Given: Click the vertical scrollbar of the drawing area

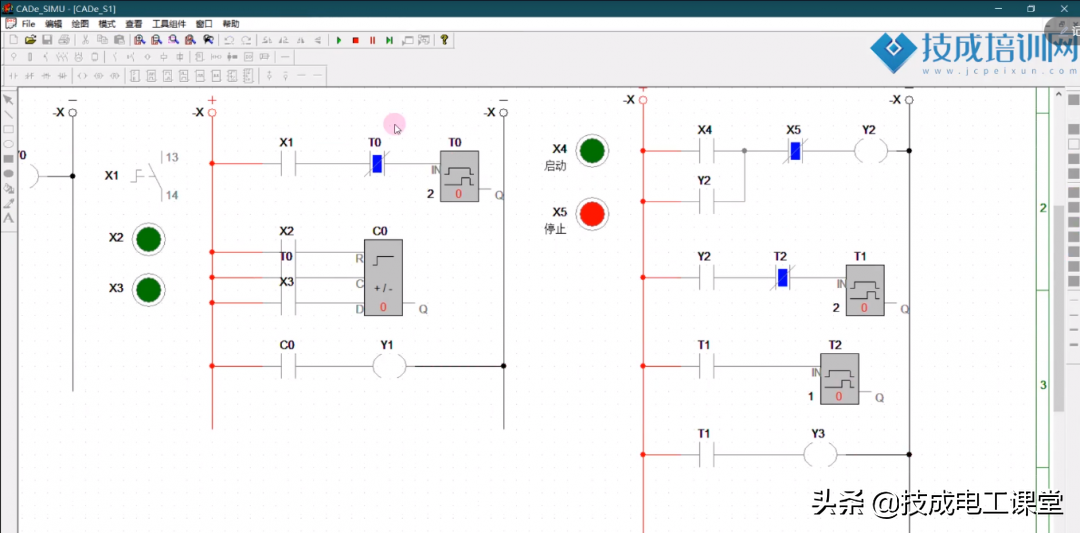Looking at the screenshot, I should (1060, 310).
